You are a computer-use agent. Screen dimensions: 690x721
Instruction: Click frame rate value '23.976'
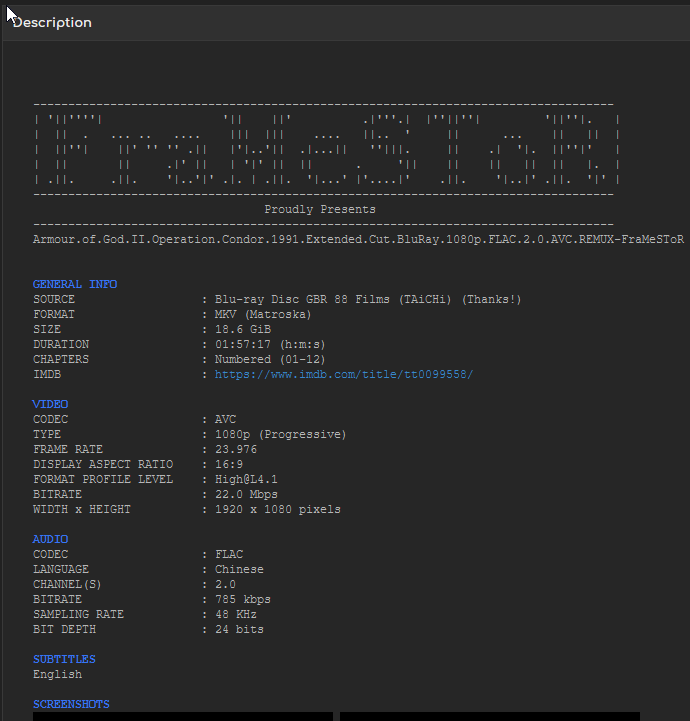236,449
